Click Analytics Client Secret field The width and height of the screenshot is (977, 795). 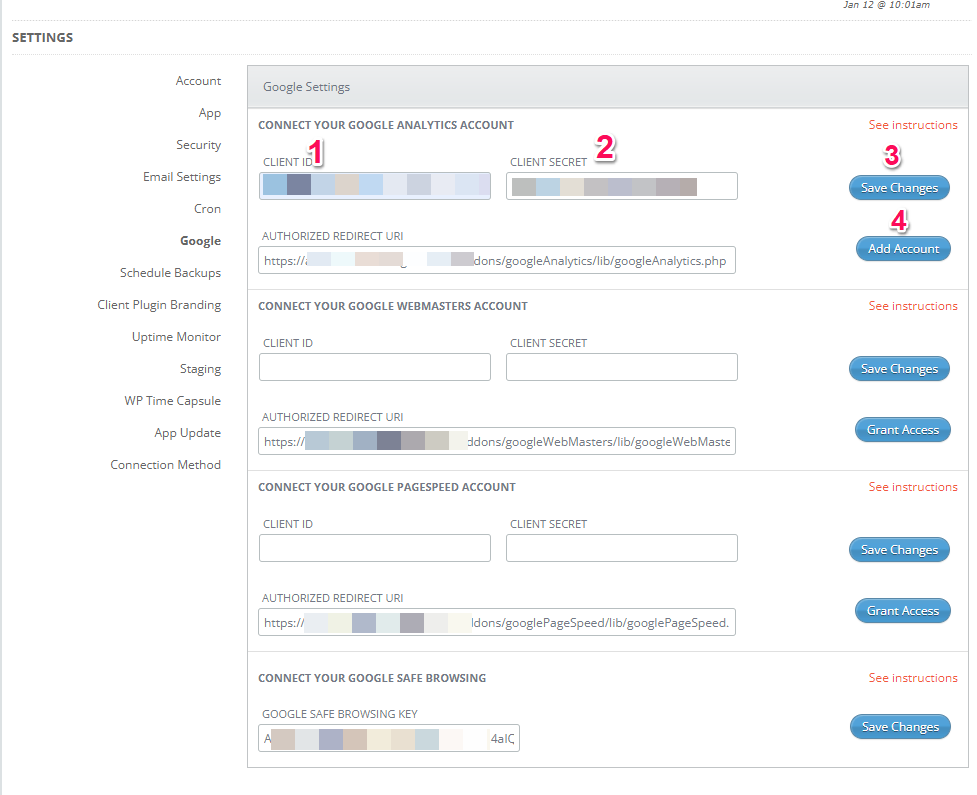(621, 186)
